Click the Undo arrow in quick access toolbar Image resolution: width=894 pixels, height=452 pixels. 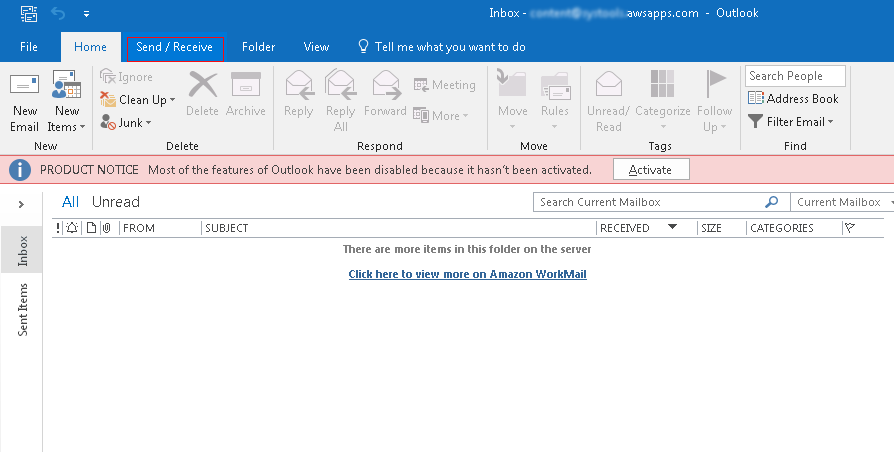58,13
